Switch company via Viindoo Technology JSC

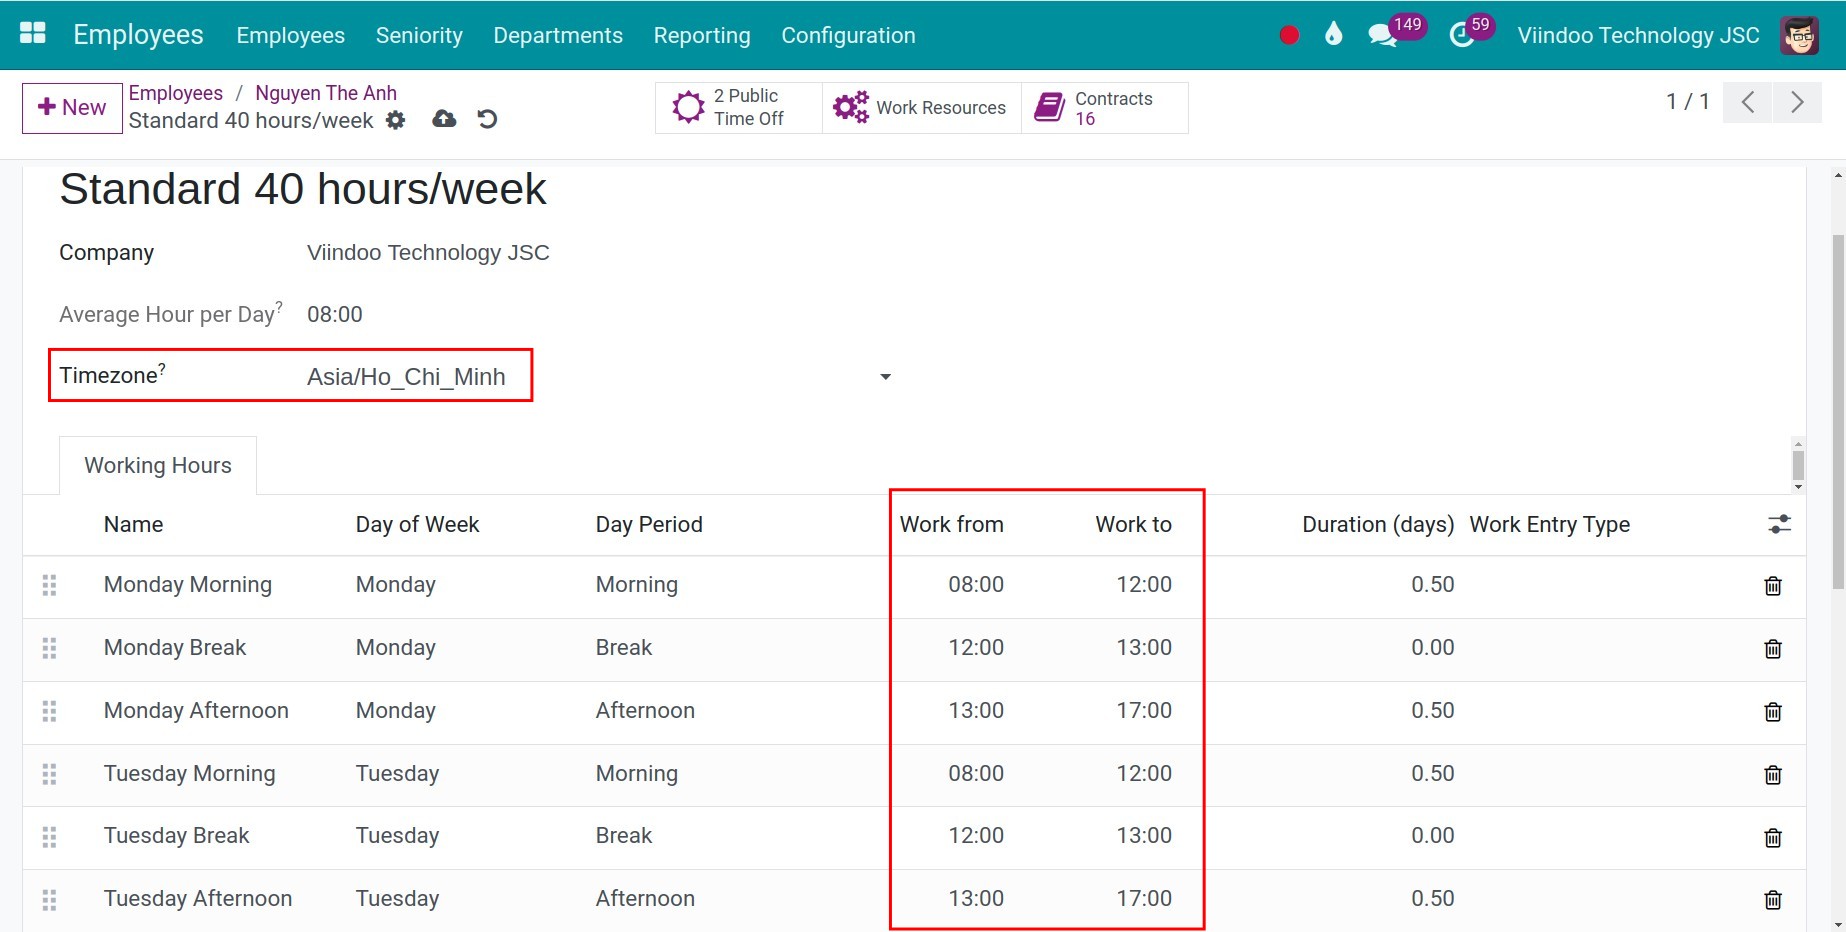tap(1638, 36)
